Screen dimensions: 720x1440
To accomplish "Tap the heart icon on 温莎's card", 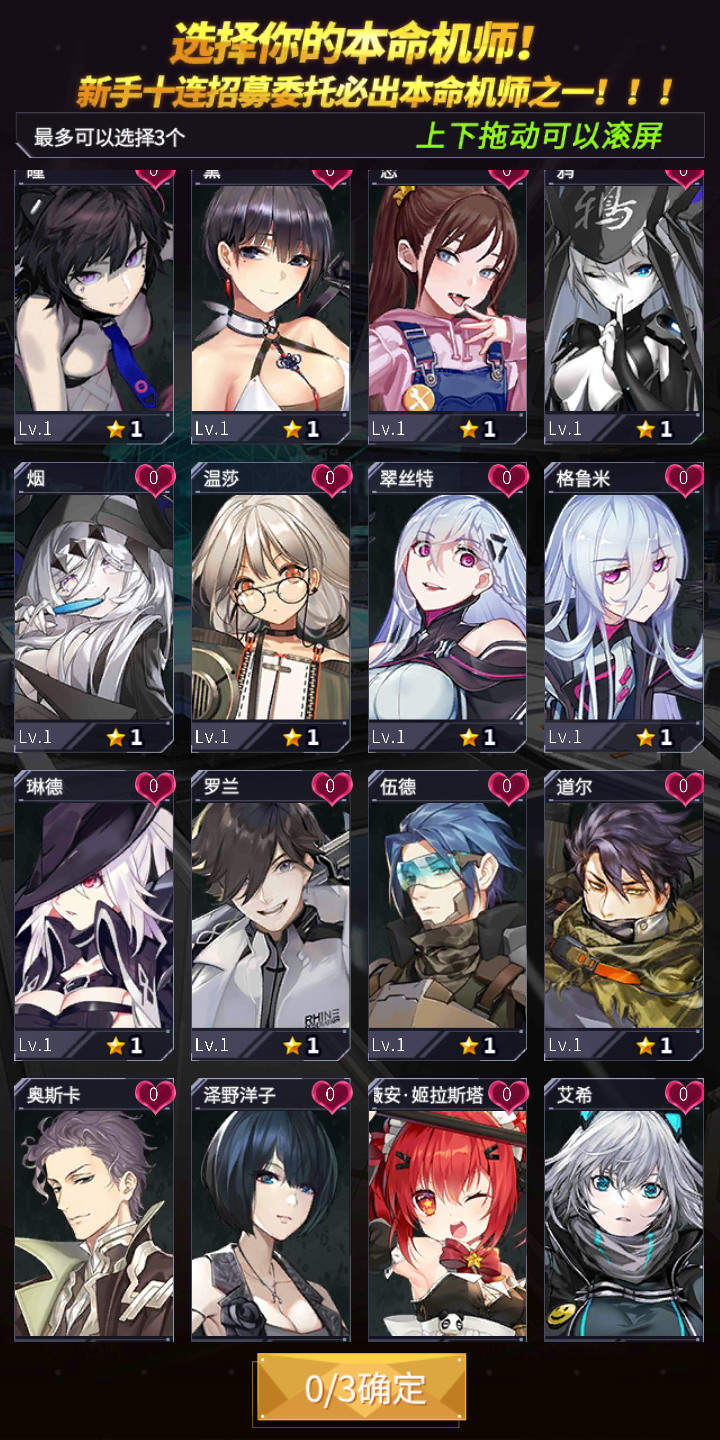I will [x=330, y=479].
